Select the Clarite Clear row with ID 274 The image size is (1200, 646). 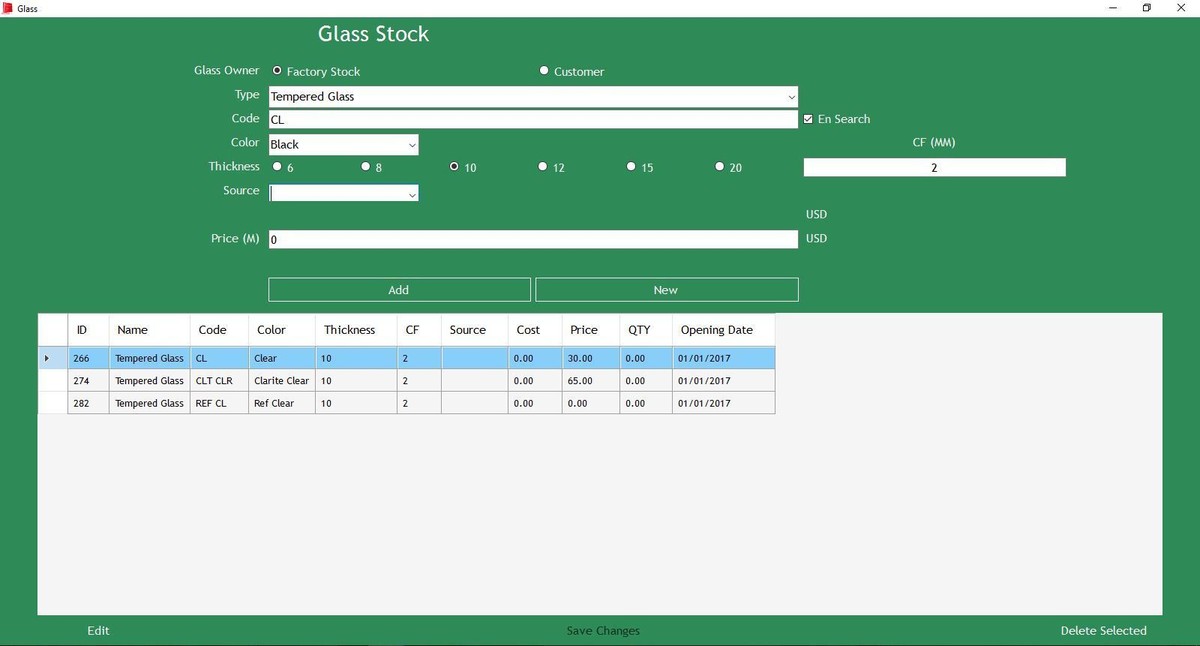(282, 381)
